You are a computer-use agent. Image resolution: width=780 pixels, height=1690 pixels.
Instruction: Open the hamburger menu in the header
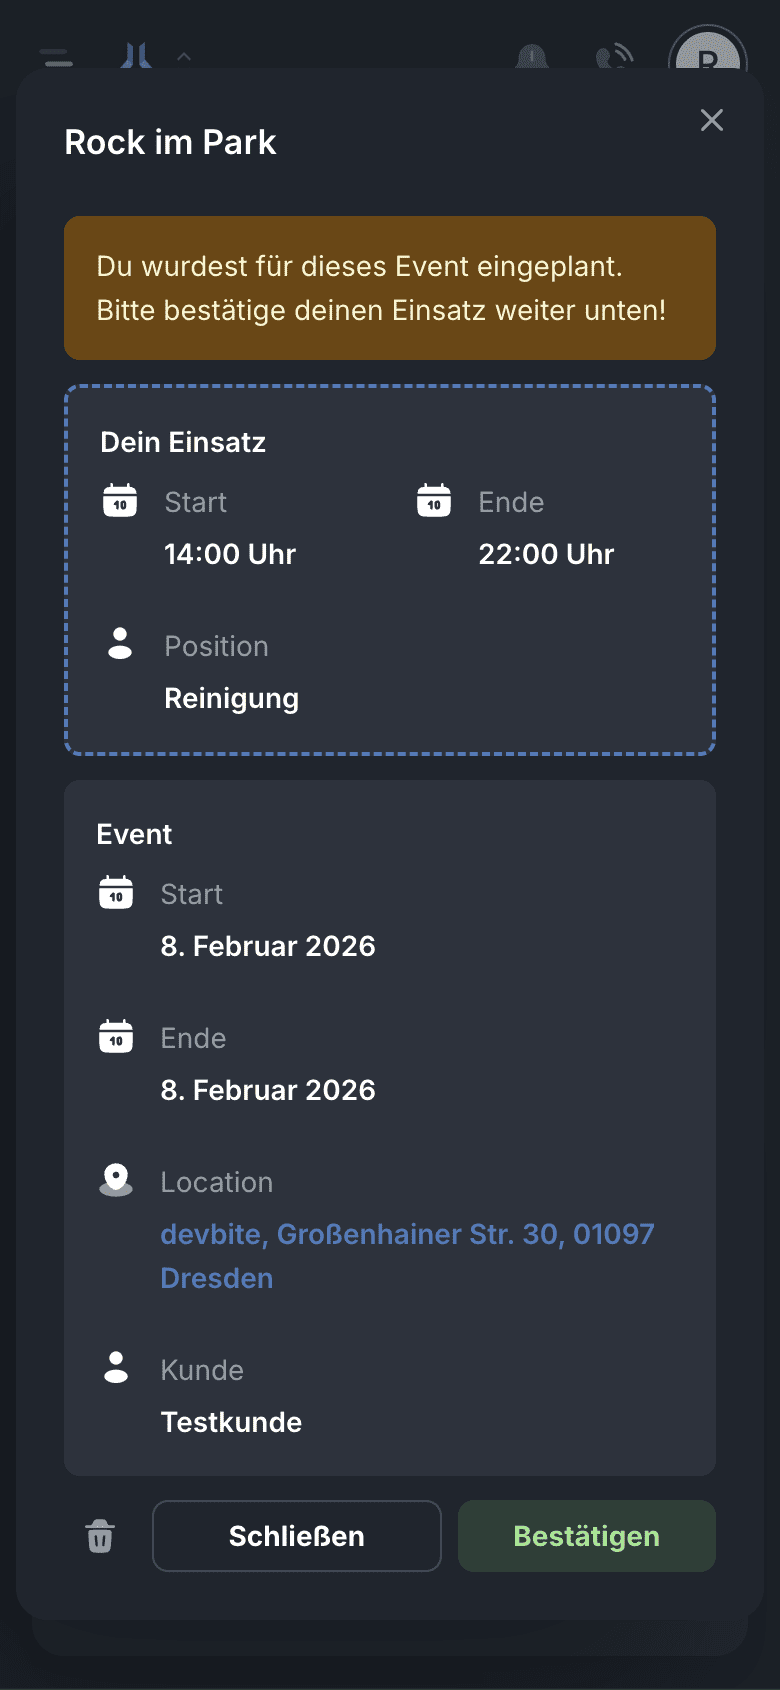click(57, 56)
